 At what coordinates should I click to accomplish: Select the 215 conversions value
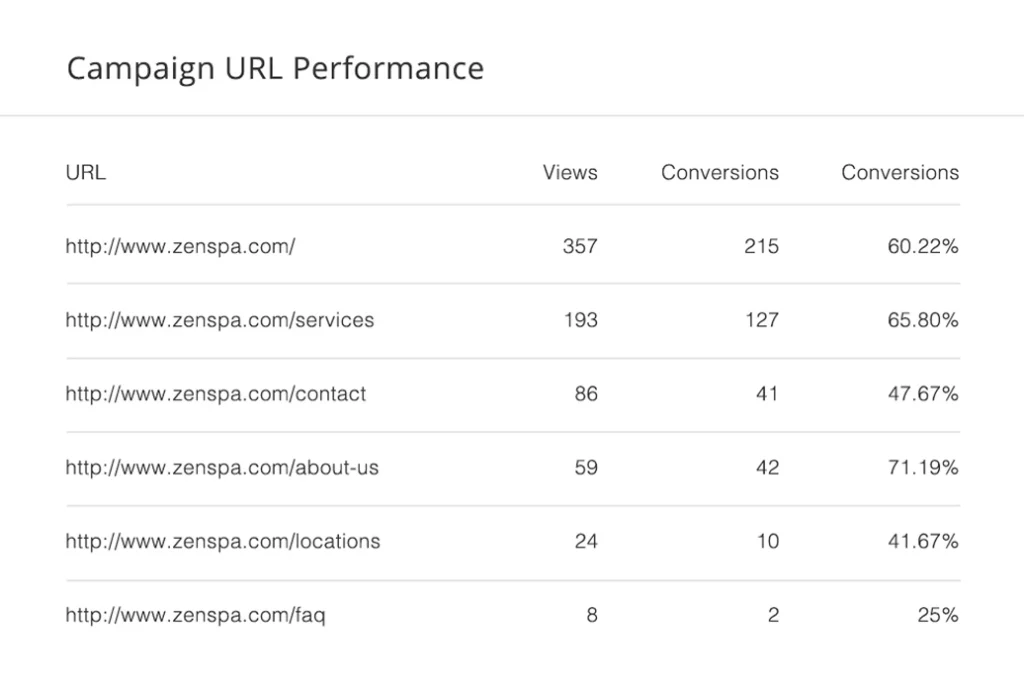coord(761,247)
